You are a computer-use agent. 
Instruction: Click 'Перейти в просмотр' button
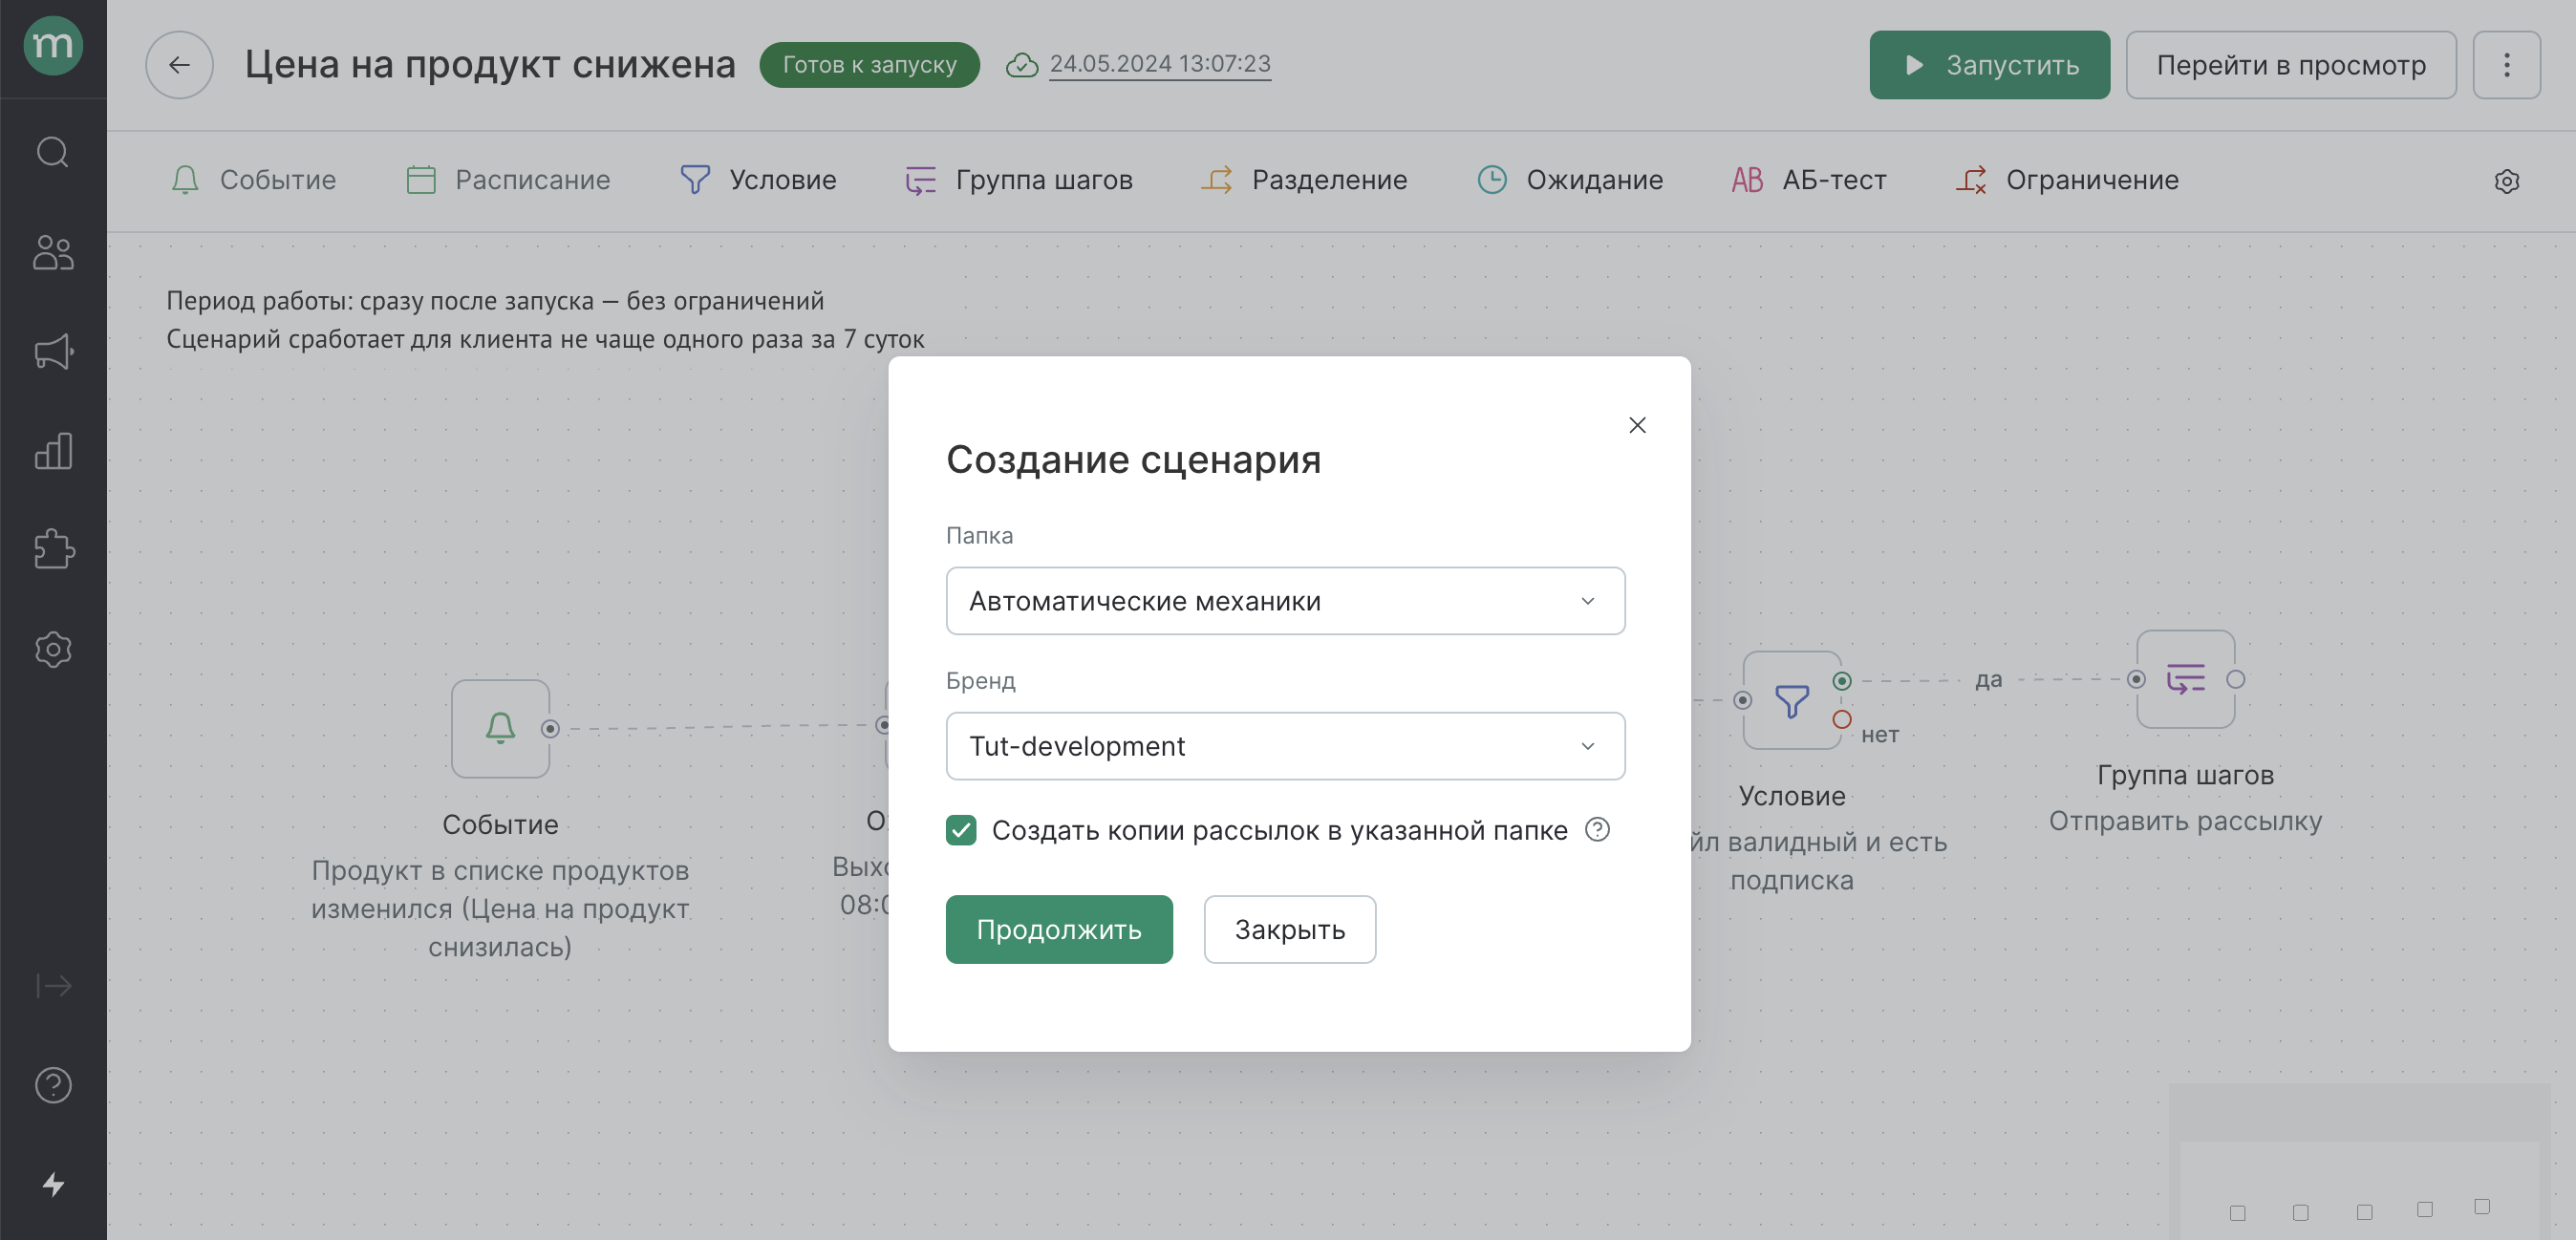pyautogui.click(x=2290, y=65)
